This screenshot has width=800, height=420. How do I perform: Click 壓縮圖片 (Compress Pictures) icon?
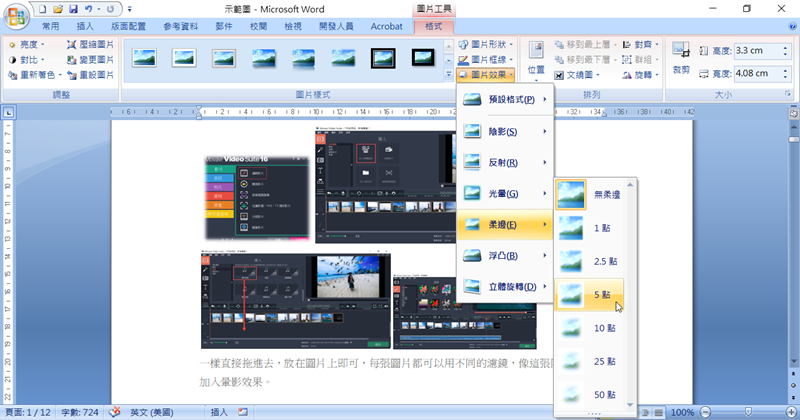pyautogui.click(x=71, y=45)
